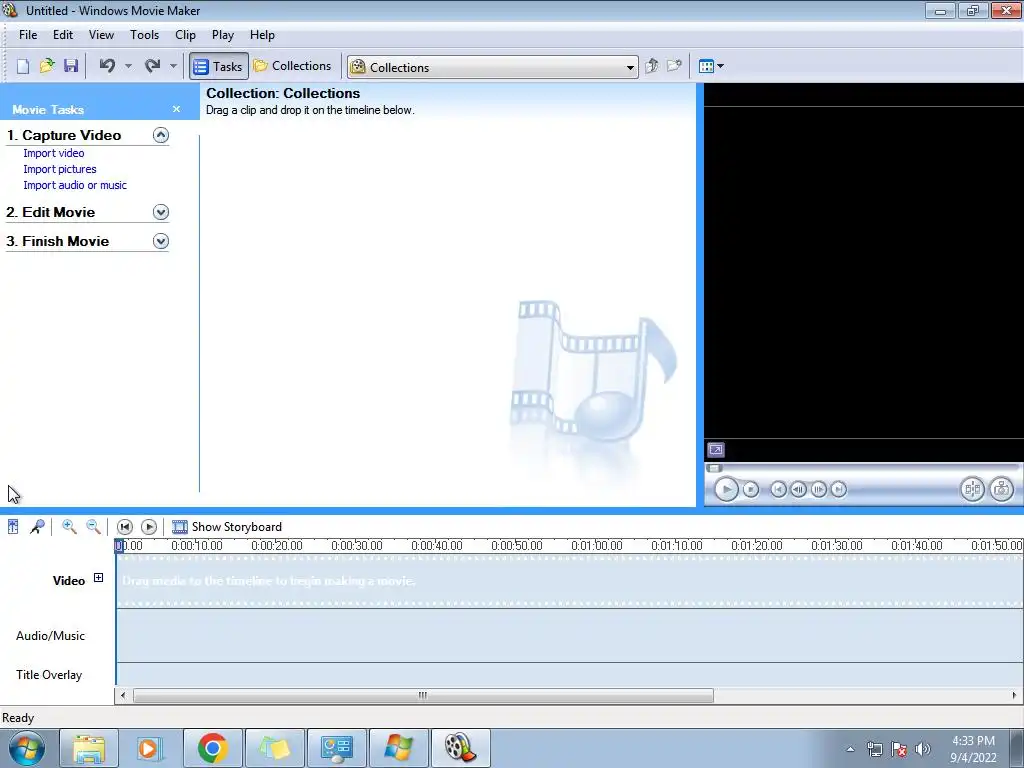Open the undo history dropdown arrow
This screenshot has height=768, width=1024.
128,66
